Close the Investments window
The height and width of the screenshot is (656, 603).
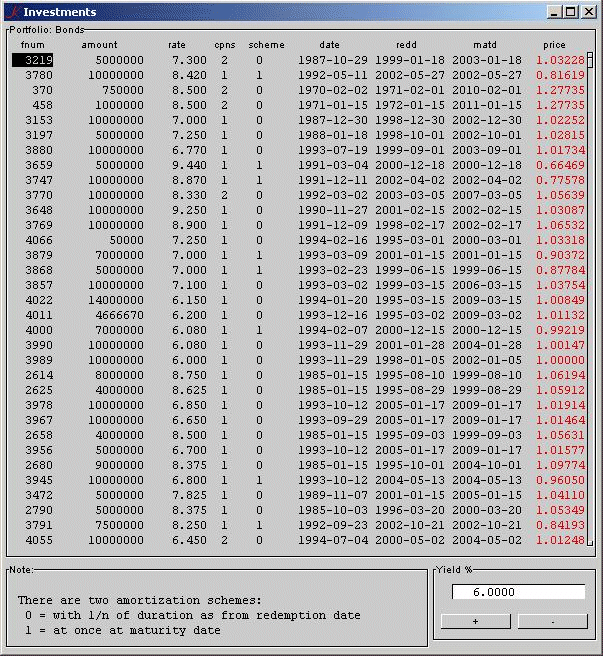[x=588, y=12]
